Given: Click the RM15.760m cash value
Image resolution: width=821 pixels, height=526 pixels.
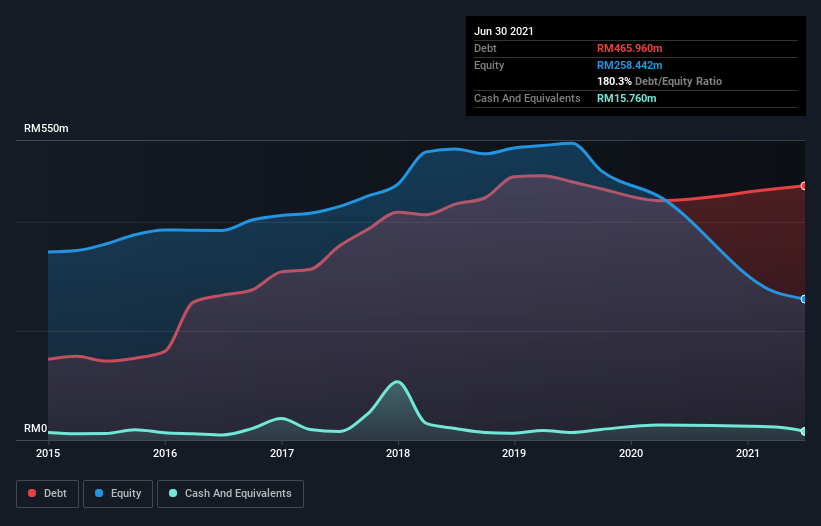Looking at the screenshot, I should tap(626, 98).
